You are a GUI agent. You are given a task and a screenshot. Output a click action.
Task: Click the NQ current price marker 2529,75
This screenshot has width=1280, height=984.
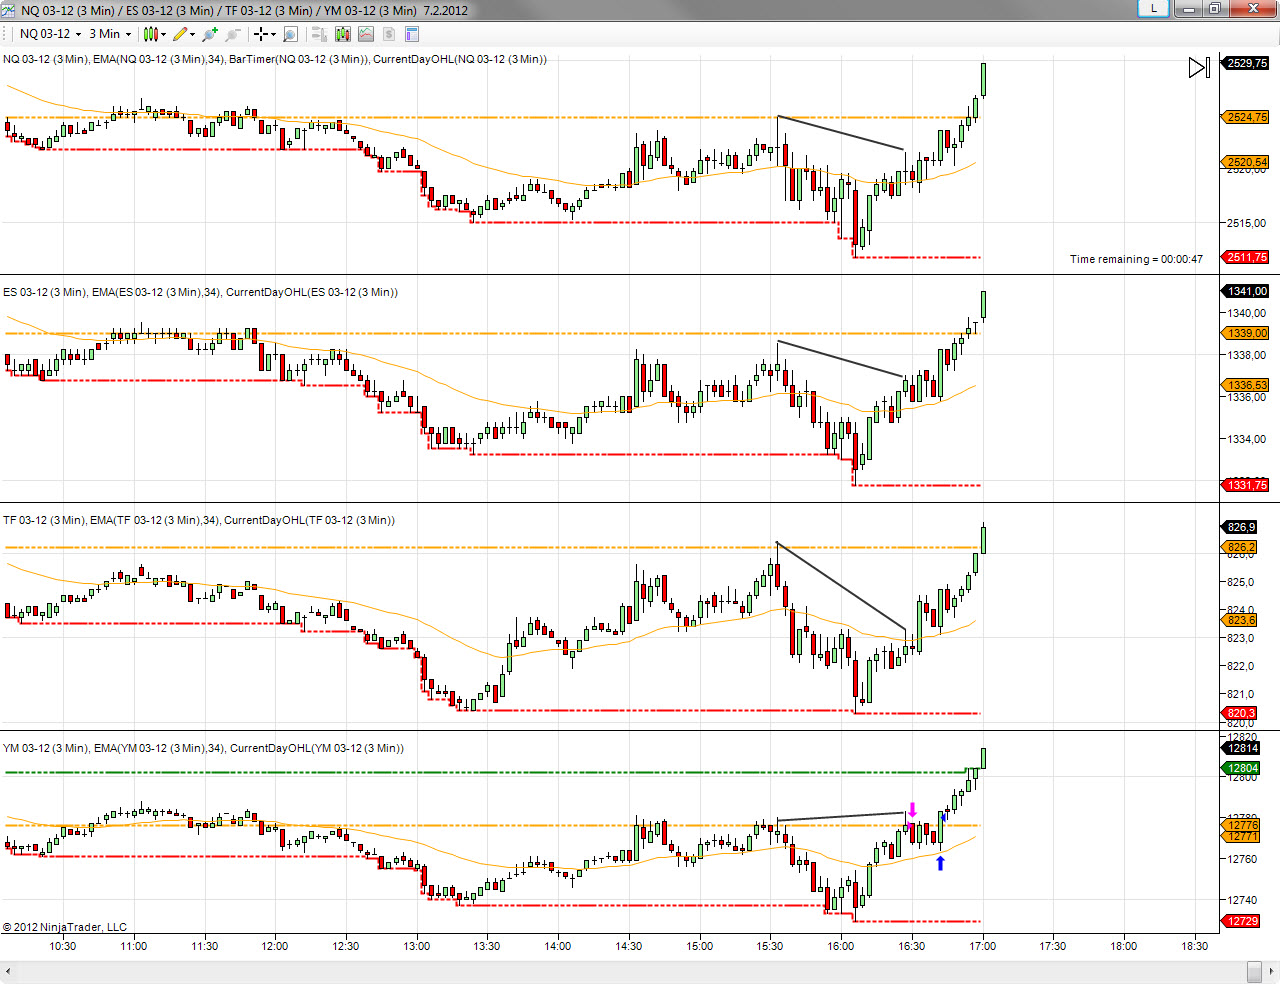[x=1245, y=63]
